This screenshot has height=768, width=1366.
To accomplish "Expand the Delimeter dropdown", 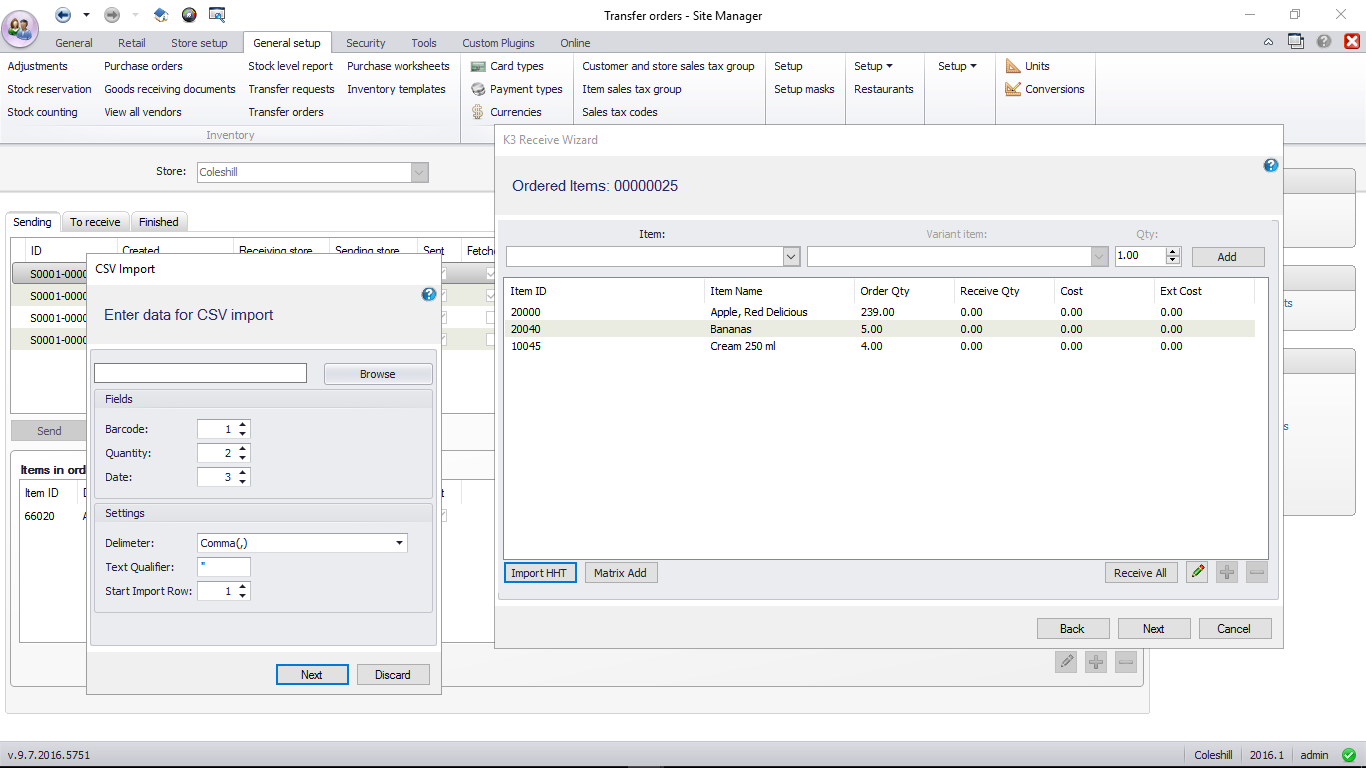I will click(x=400, y=543).
